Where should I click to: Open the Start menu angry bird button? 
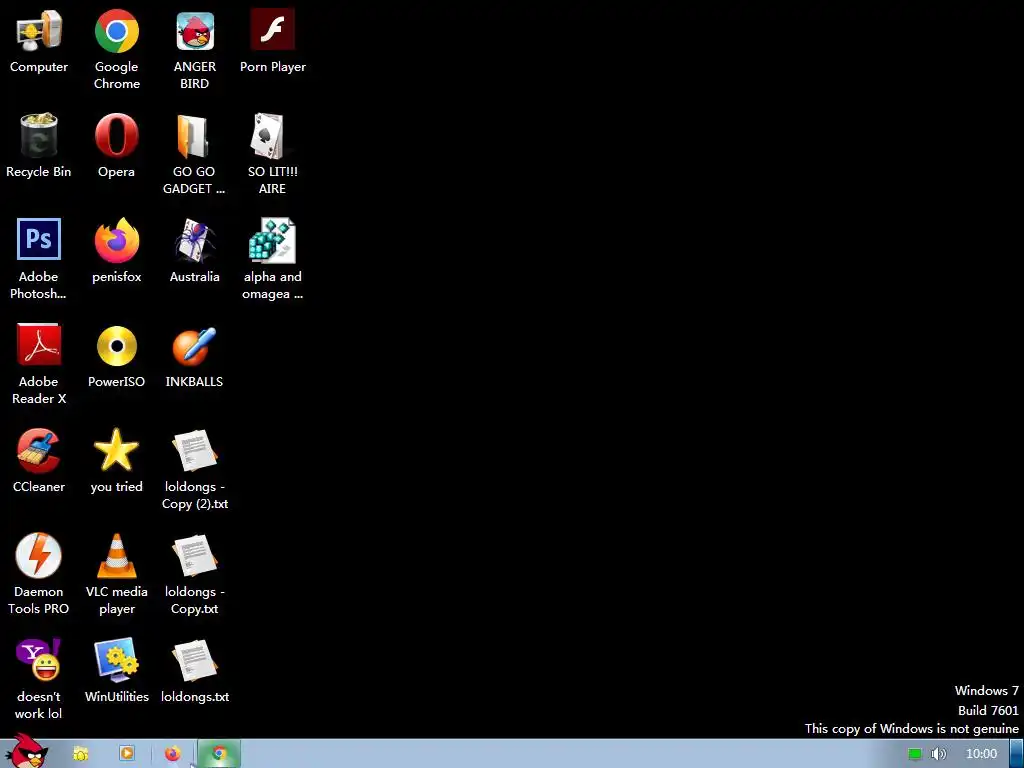coord(26,752)
